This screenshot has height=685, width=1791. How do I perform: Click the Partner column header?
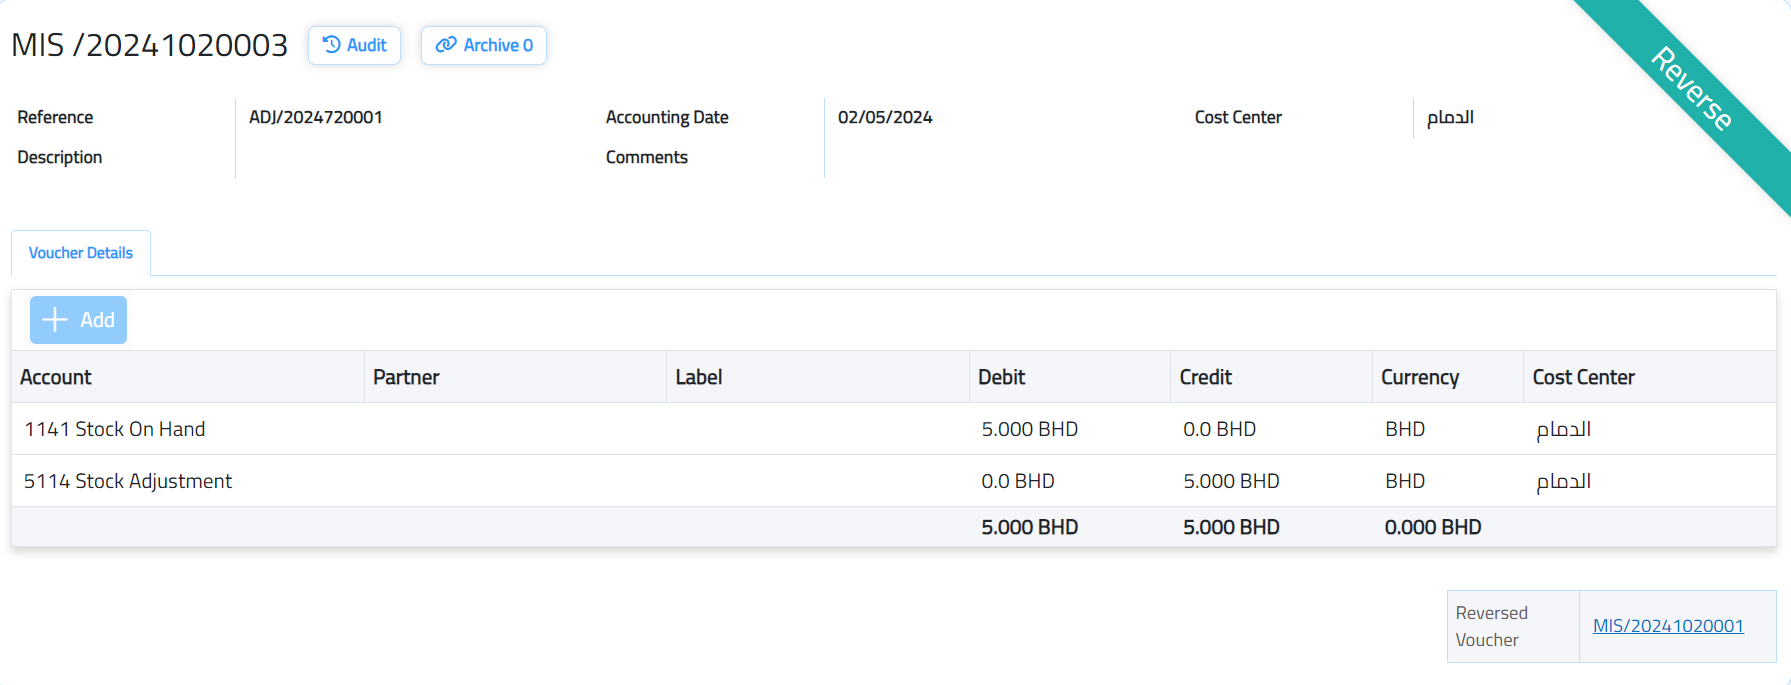coord(406,377)
